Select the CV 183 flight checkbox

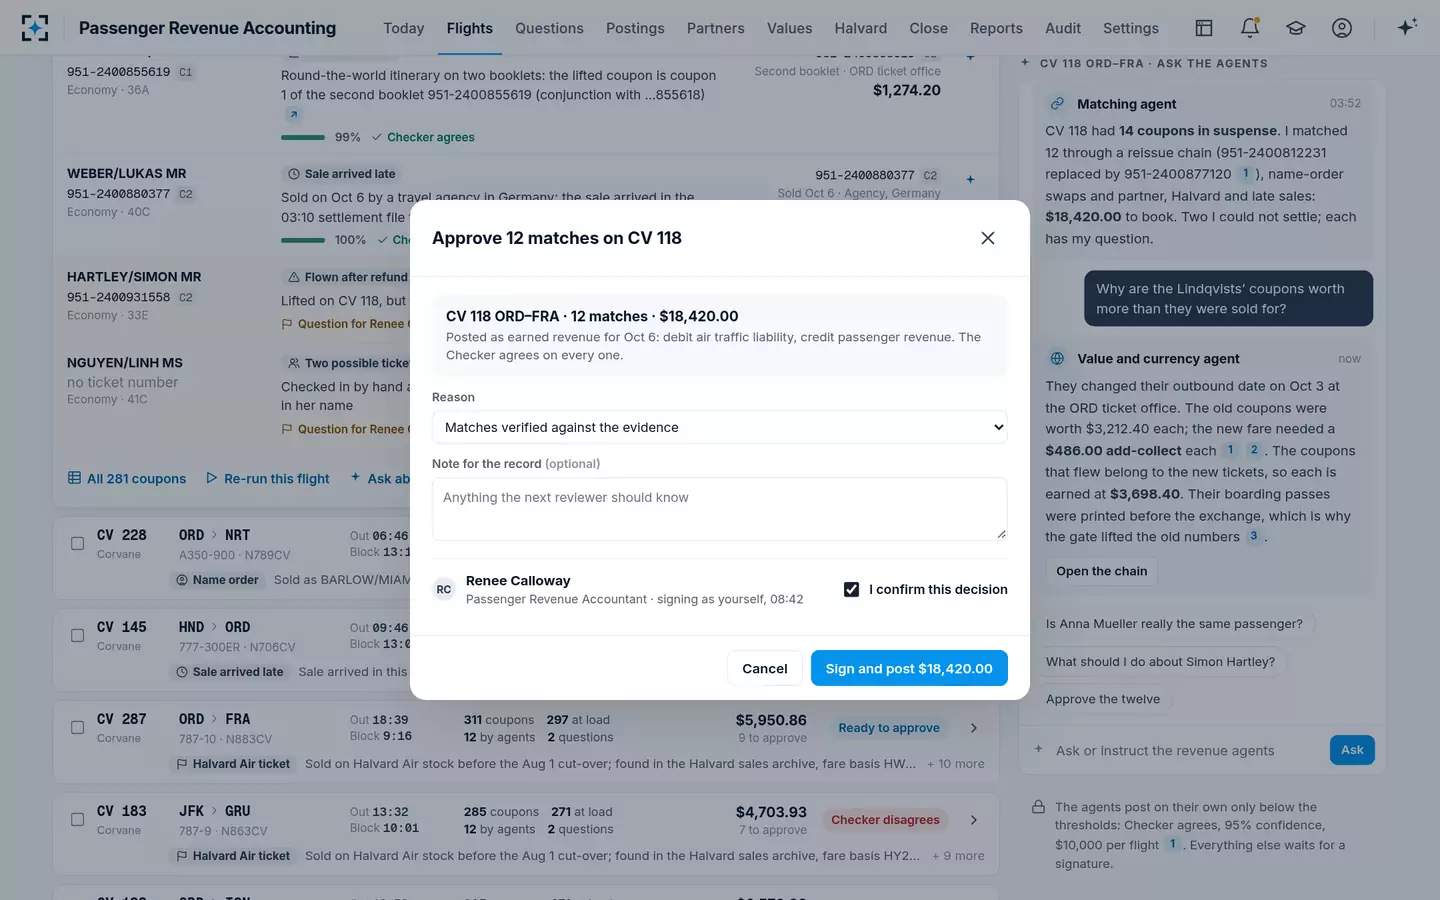pos(77,820)
